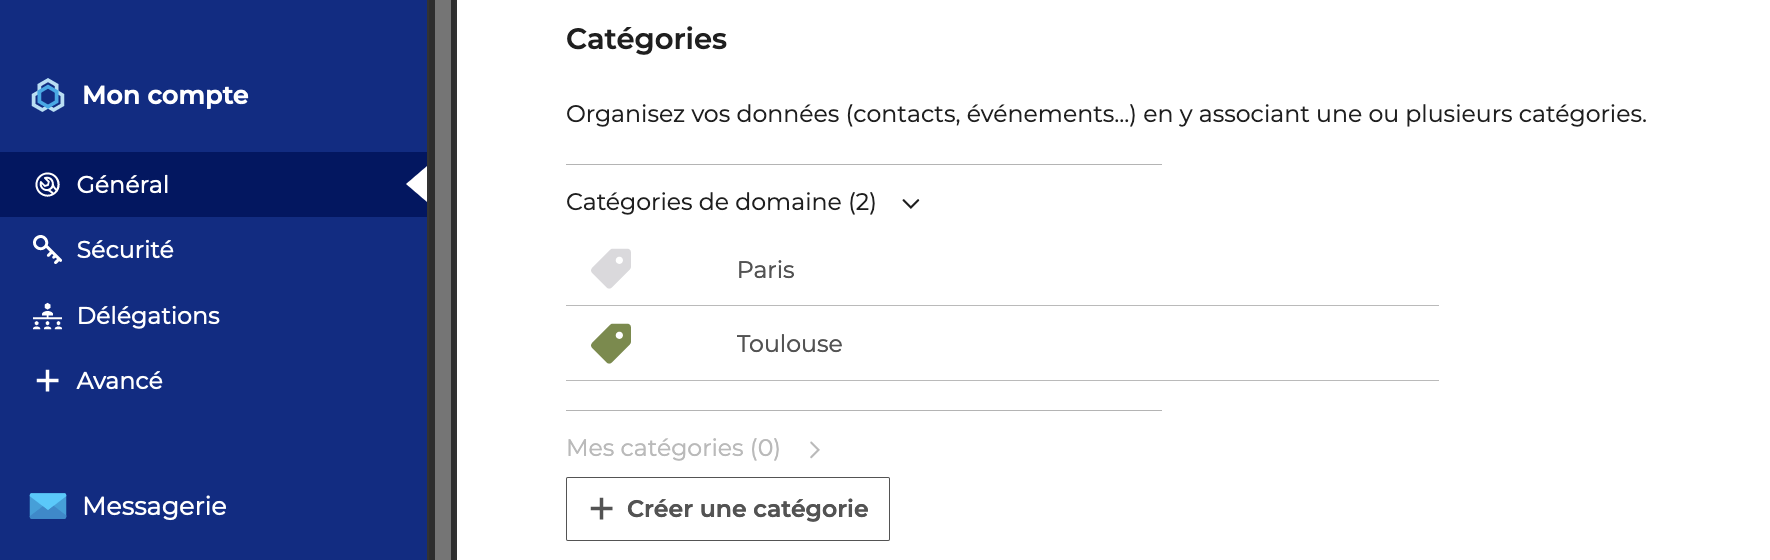Collapse Catégories de domaine chevron
1770x560 pixels.
[x=910, y=204]
